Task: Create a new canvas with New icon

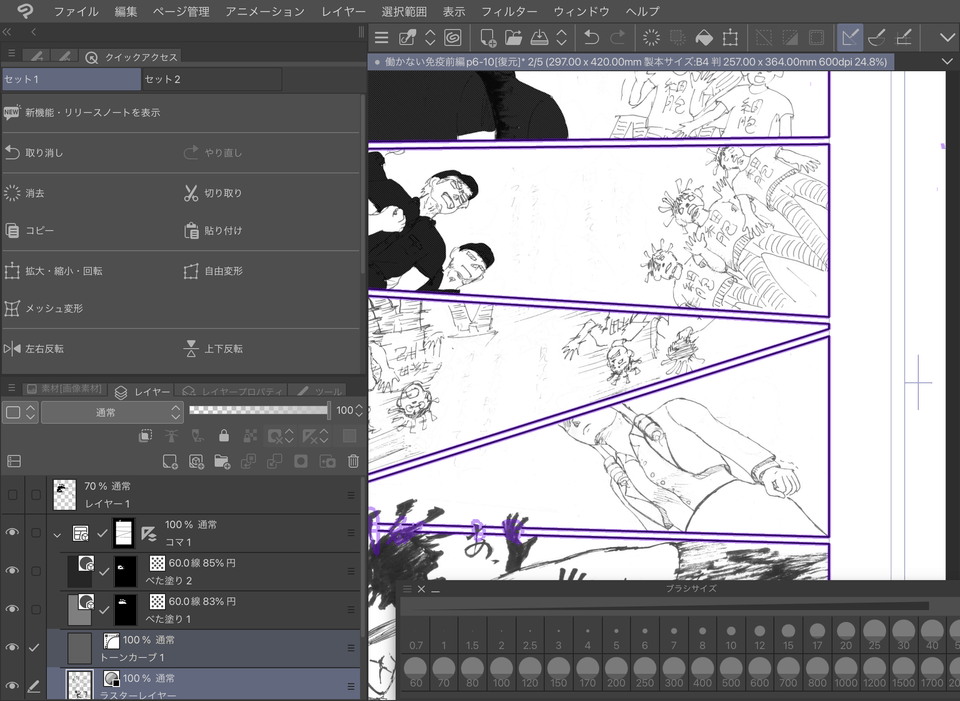Action: click(488, 38)
